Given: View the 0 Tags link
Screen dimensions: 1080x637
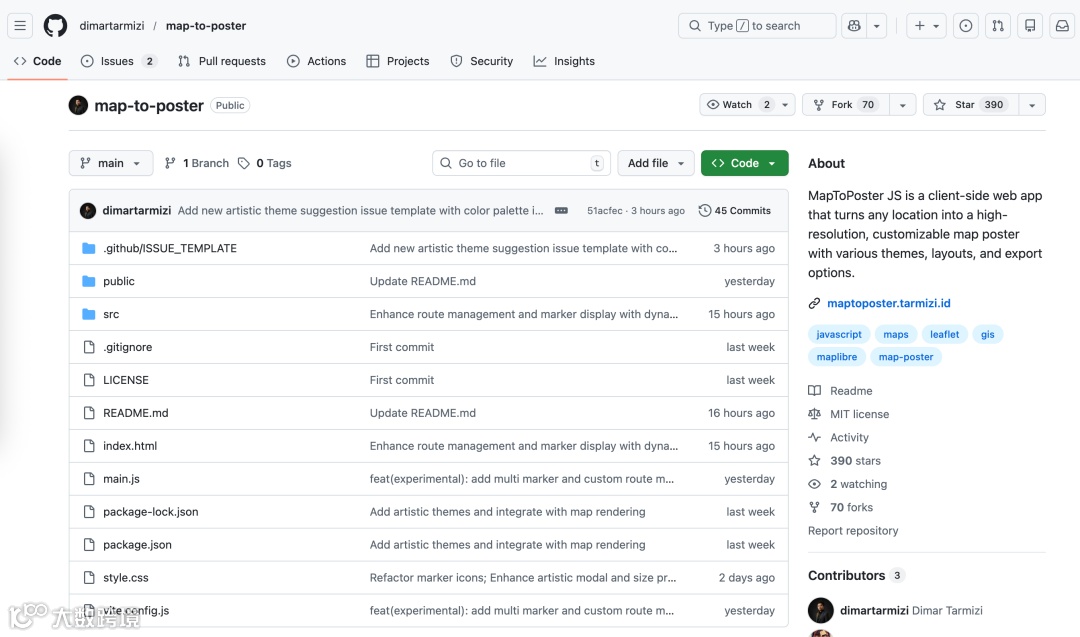Looking at the screenshot, I should [x=264, y=163].
